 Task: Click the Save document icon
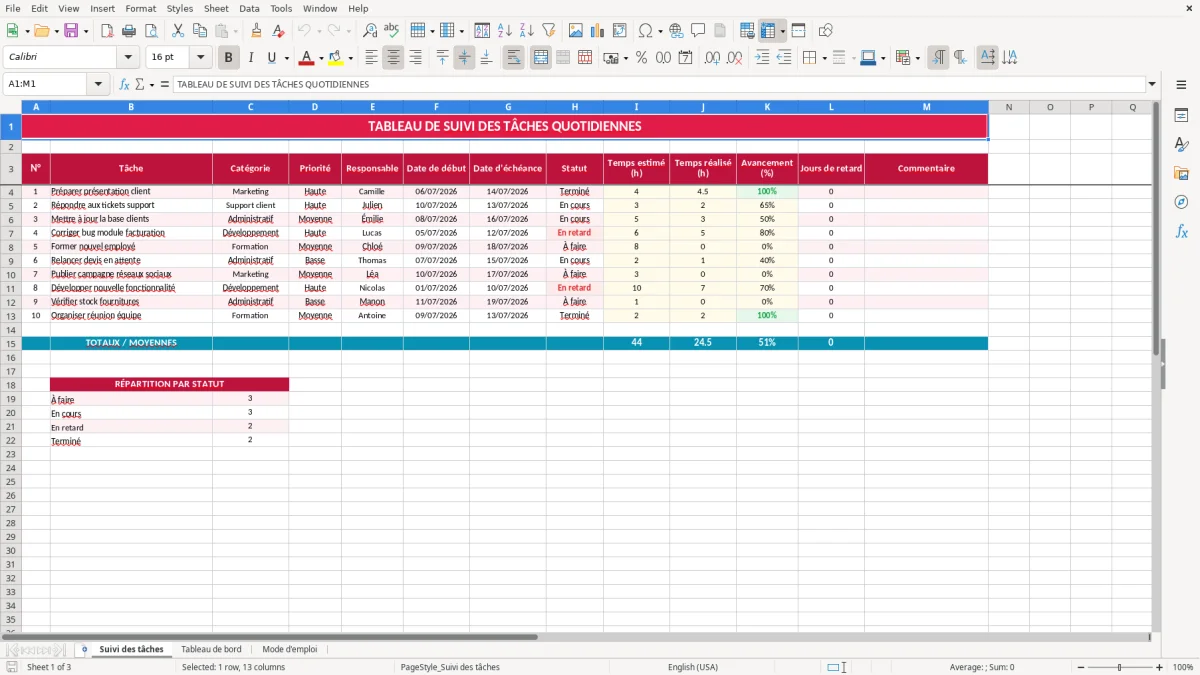[71, 31]
